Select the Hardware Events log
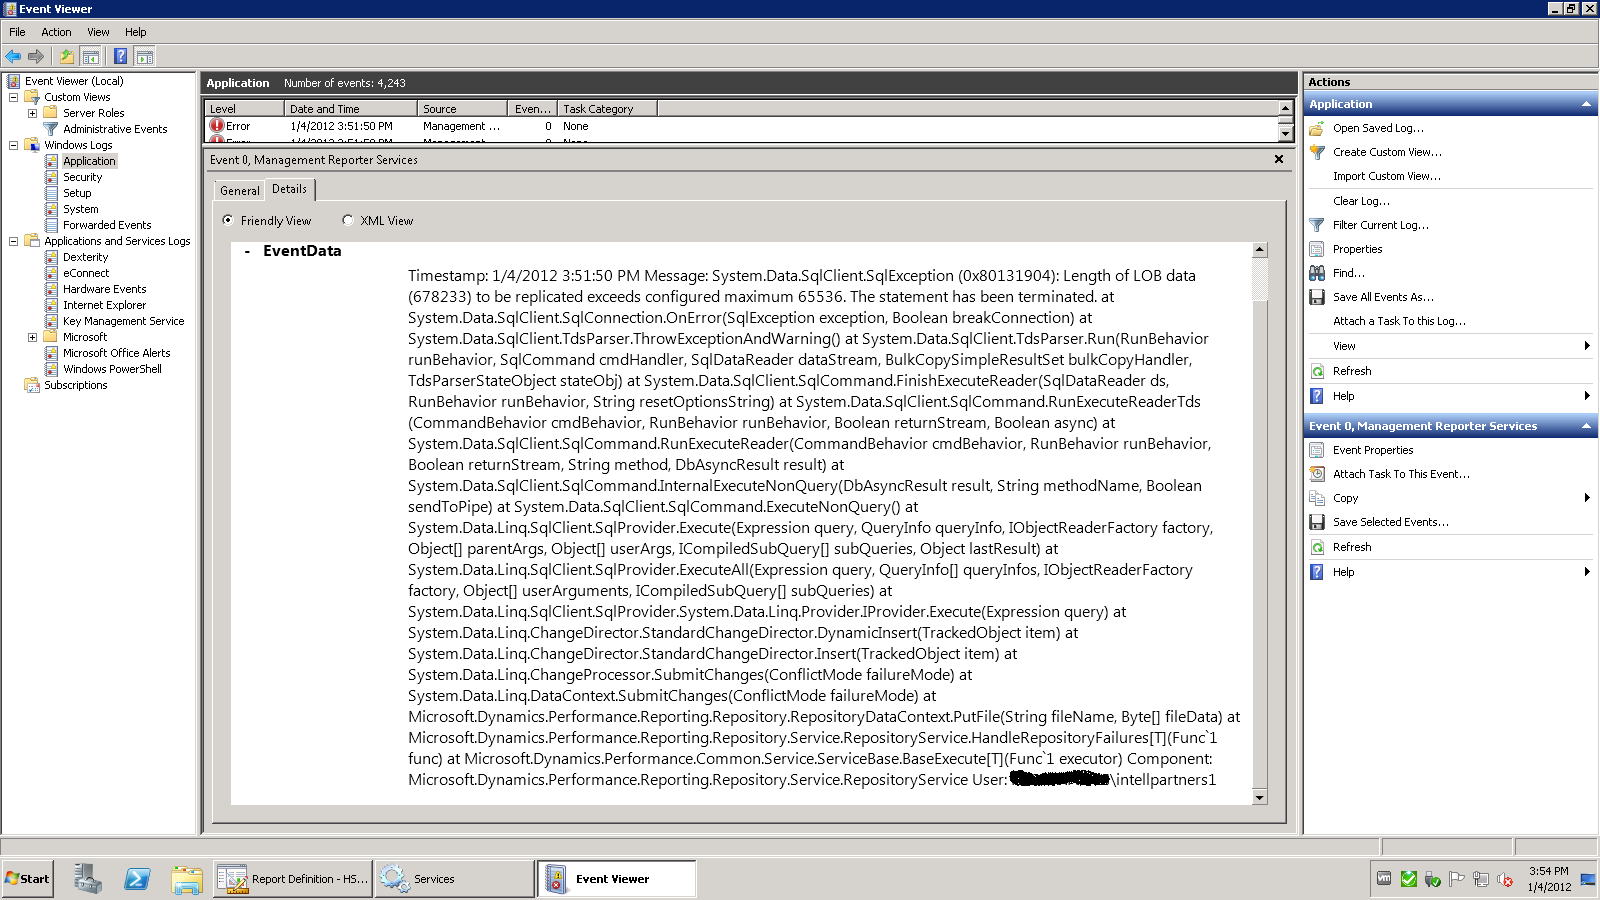 (104, 289)
